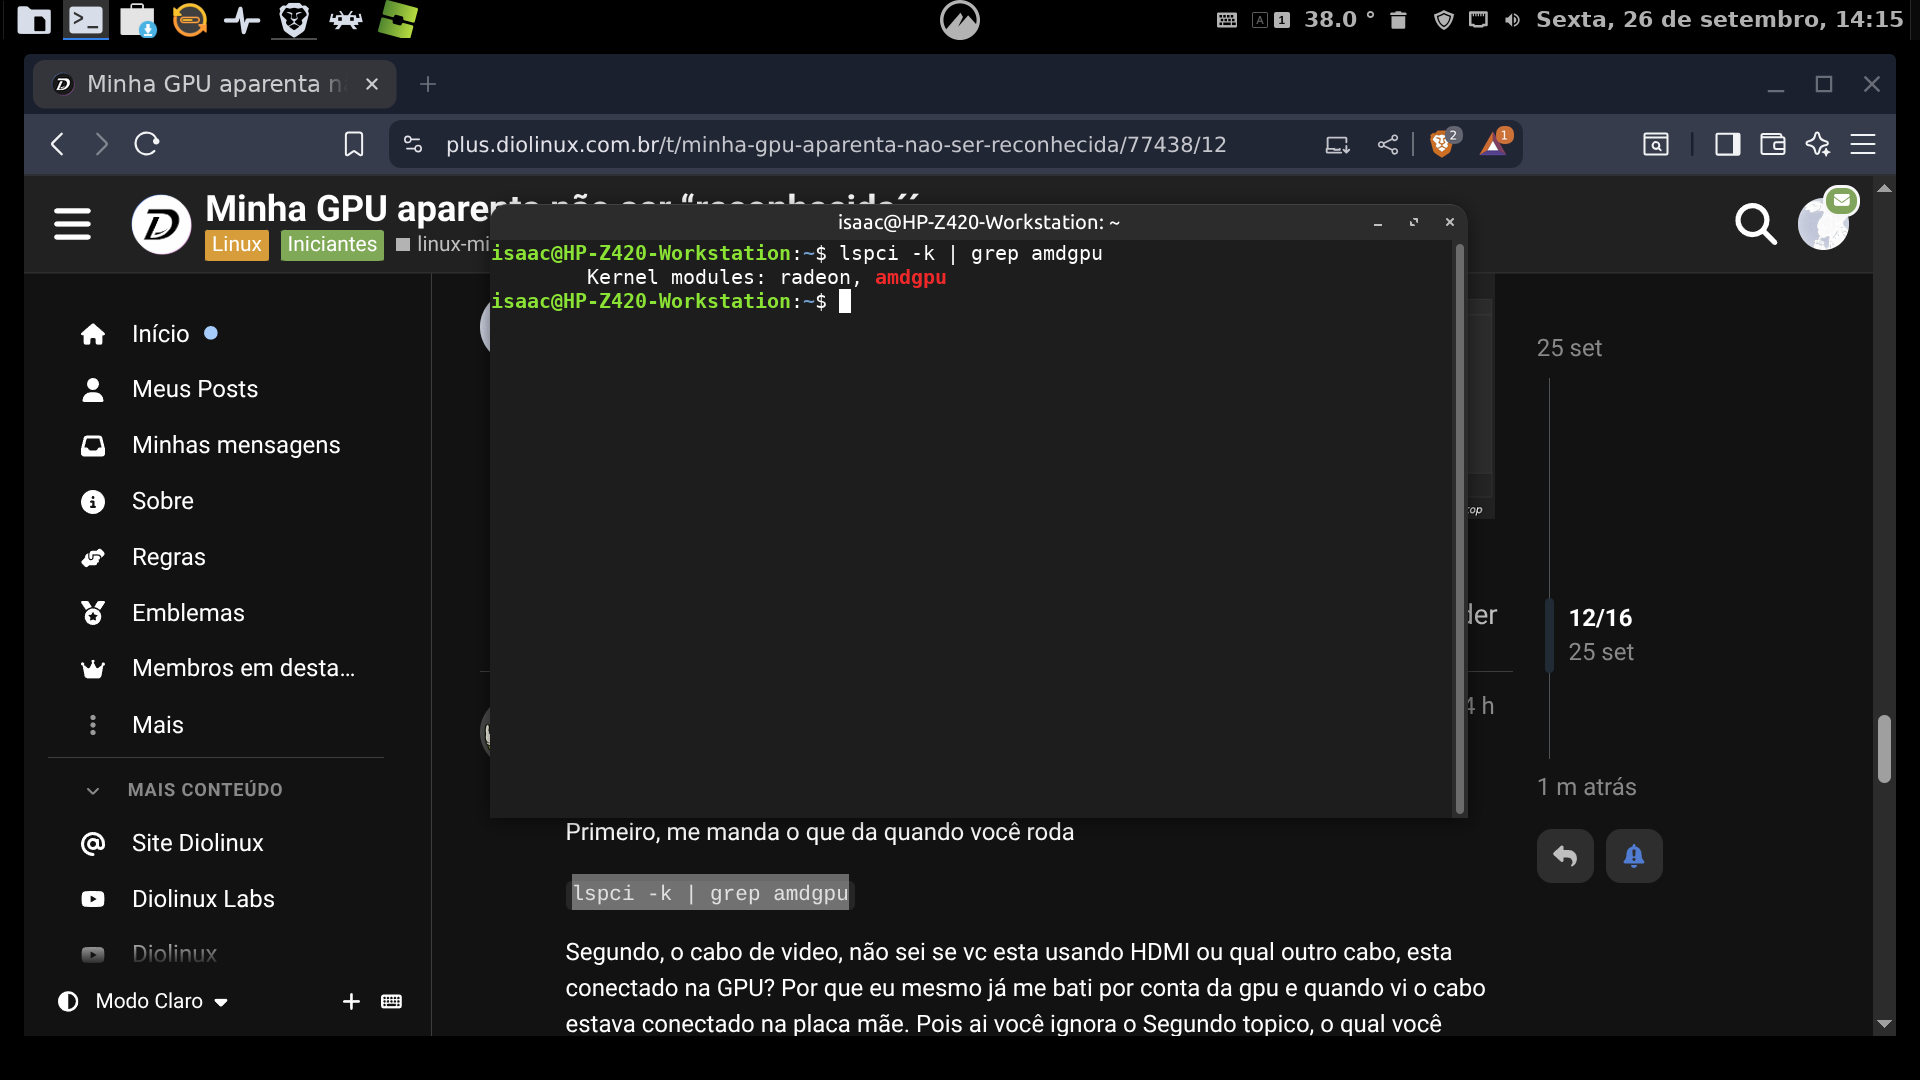Open Modo Claro theme dropdown

tap(160, 1001)
